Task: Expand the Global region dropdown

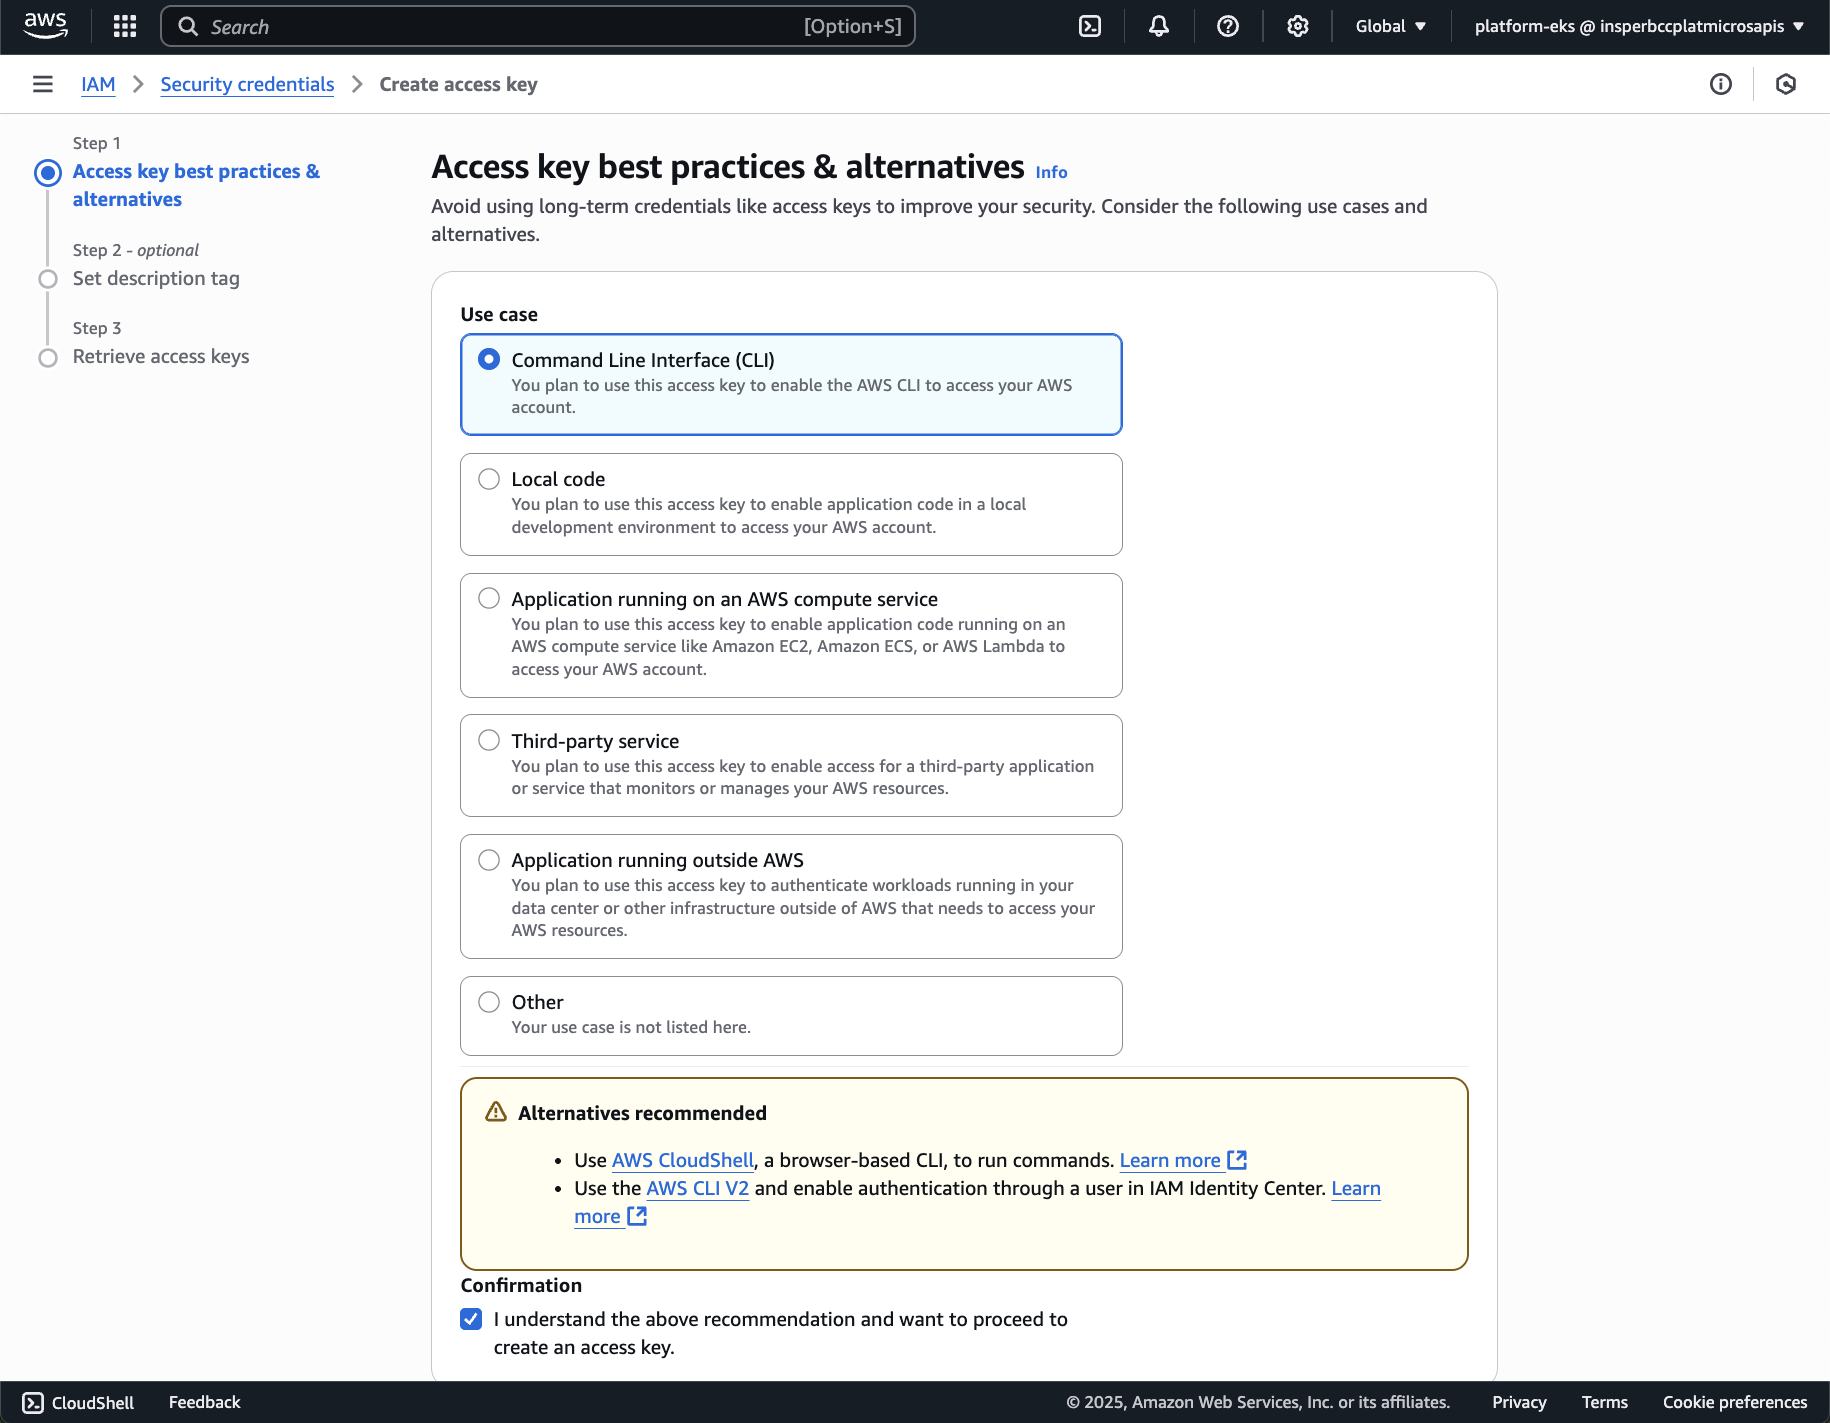Action: pos(1390,26)
